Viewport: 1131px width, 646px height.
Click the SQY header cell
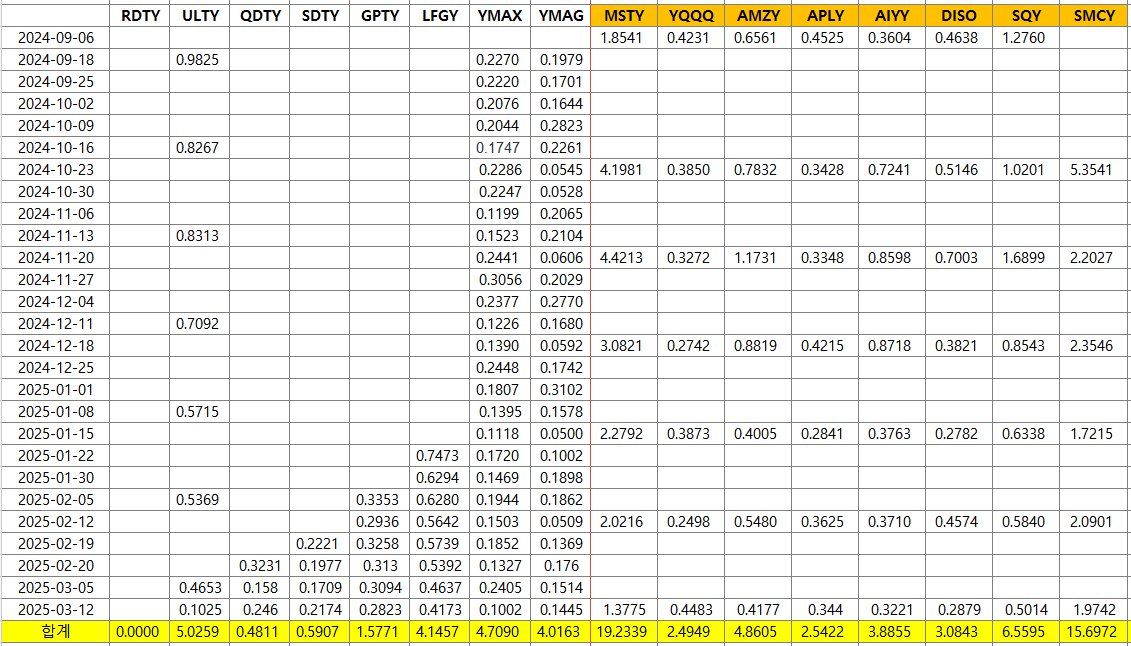(1026, 15)
